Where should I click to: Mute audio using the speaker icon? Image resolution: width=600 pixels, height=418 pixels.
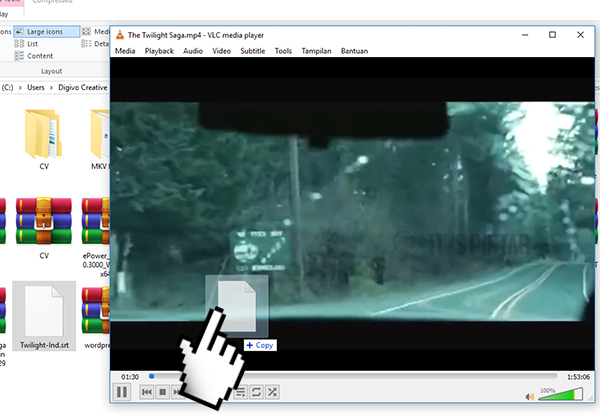(x=530, y=397)
